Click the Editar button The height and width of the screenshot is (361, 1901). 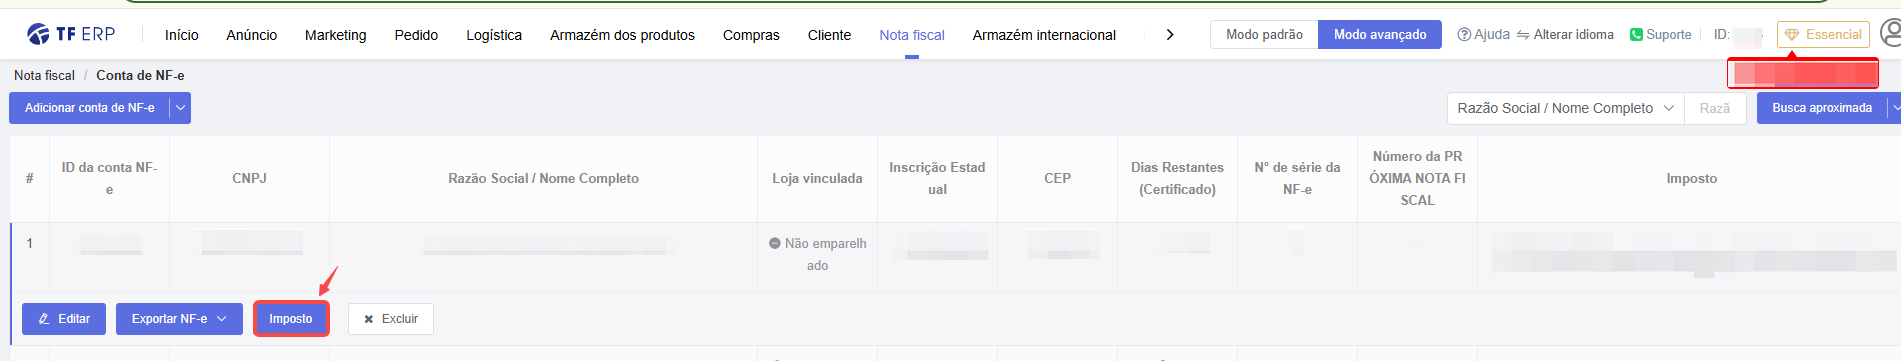tap(64, 319)
